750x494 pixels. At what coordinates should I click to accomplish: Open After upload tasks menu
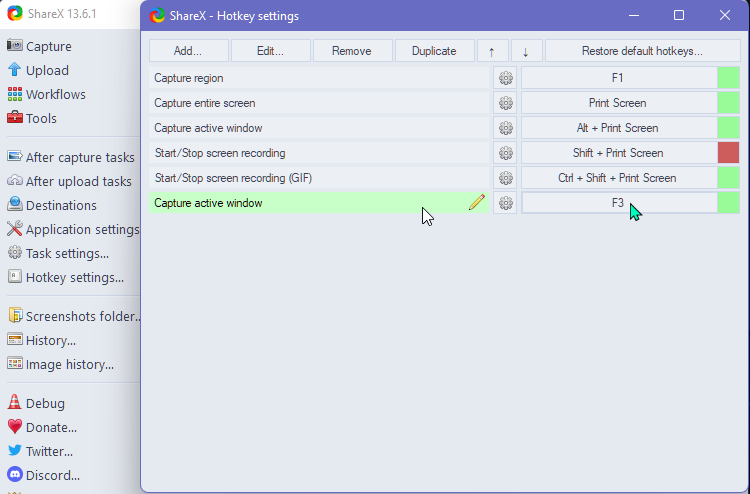point(69,181)
